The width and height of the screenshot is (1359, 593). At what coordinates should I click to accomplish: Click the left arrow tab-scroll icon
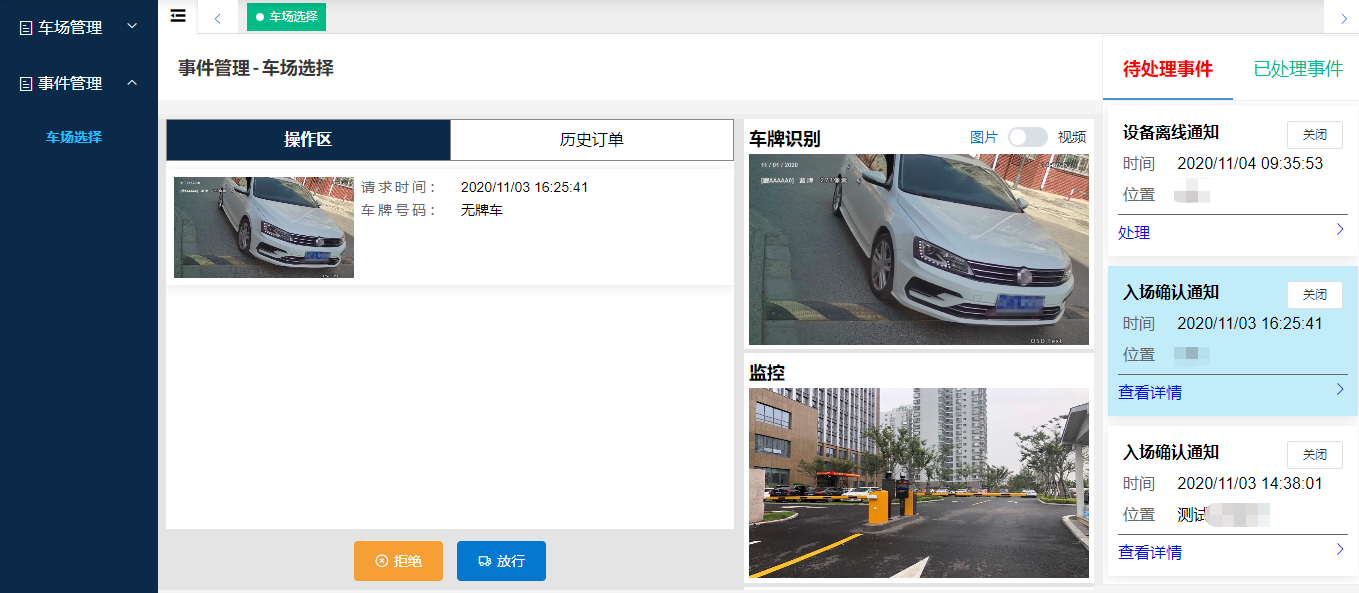(217, 17)
